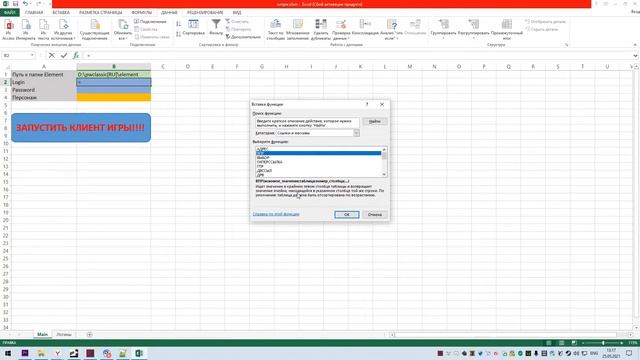The height and width of the screenshot is (360, 640).
Task: Click the Undo arrow in quick access toolbar
Action: [26, 4]
